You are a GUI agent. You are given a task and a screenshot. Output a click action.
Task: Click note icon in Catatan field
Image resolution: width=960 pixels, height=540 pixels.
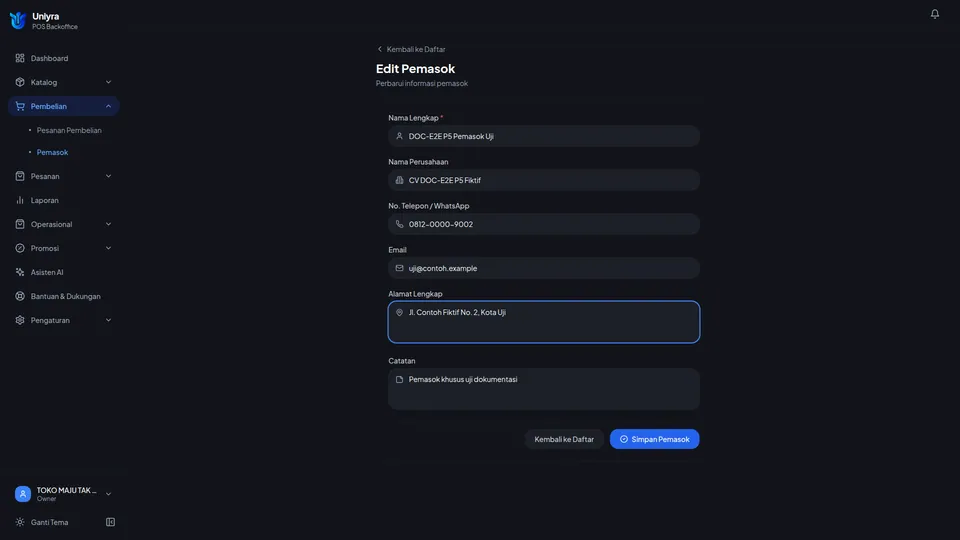pos(399,380)
